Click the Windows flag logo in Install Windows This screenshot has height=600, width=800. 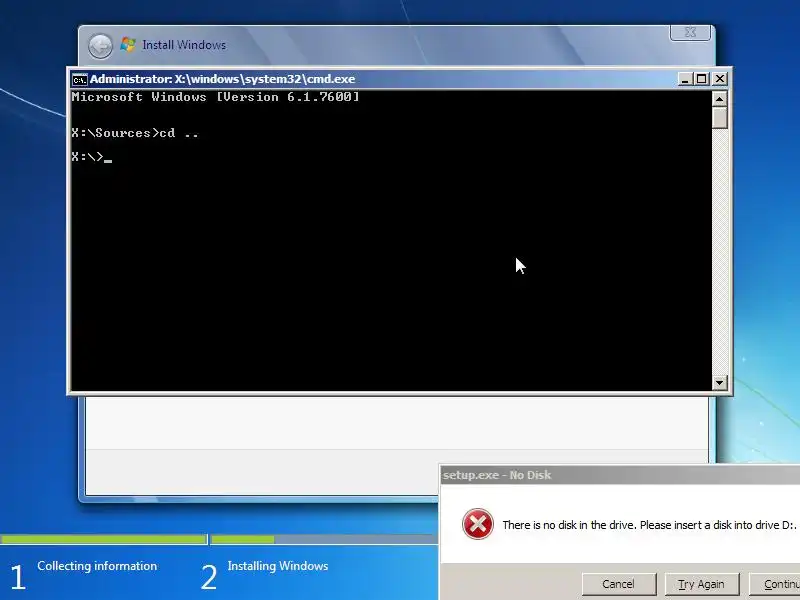coord(128,45)
